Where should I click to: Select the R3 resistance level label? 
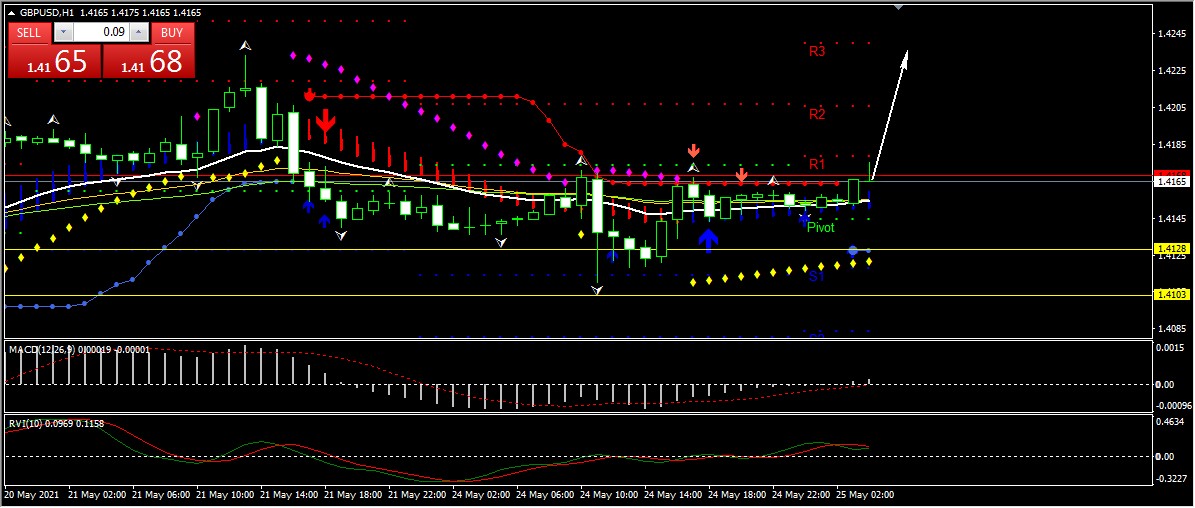pyautogui.click(x=817, y=51)
